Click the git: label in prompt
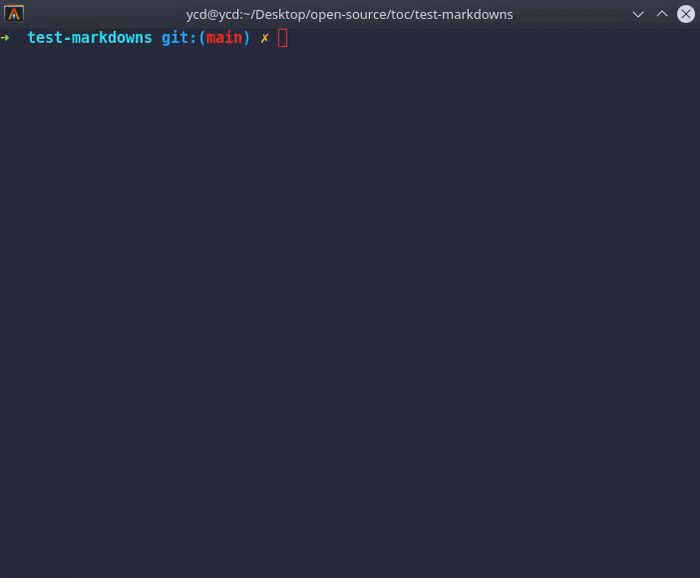 point(179,38)
